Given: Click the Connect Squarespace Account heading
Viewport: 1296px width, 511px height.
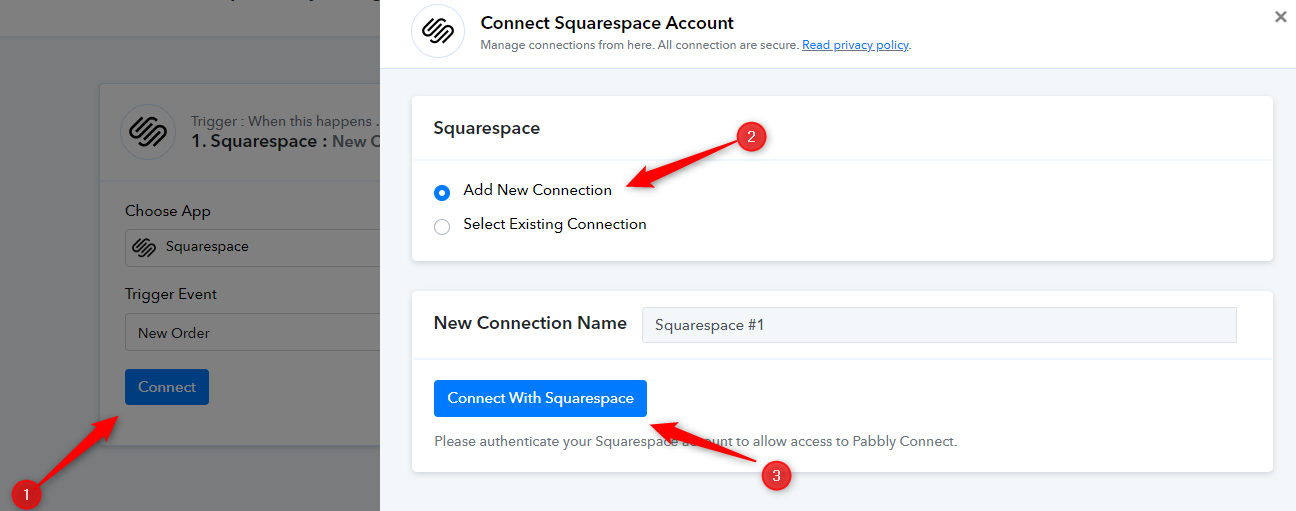Looking at the screenshot, I should (x=607, y=23).
